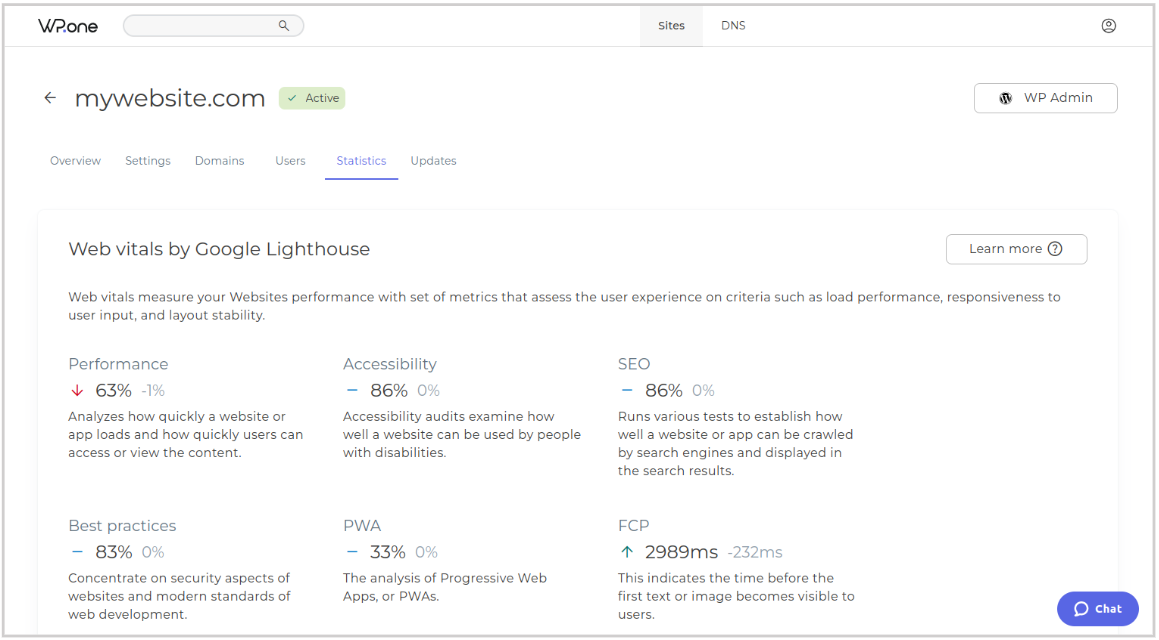Focus the top search field

213,26
